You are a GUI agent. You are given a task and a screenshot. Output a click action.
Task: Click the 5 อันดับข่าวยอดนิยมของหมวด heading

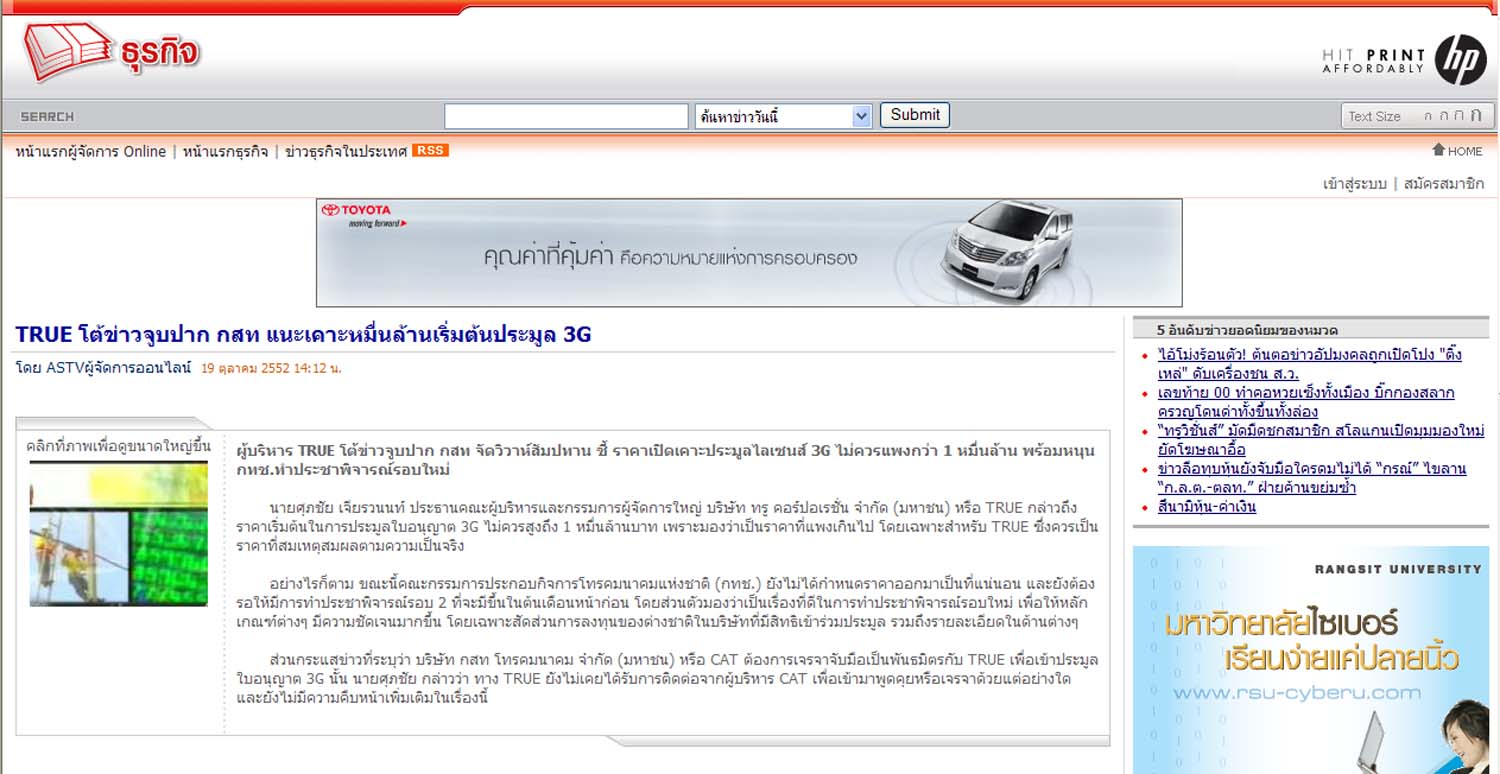(x=1247, y=330)
